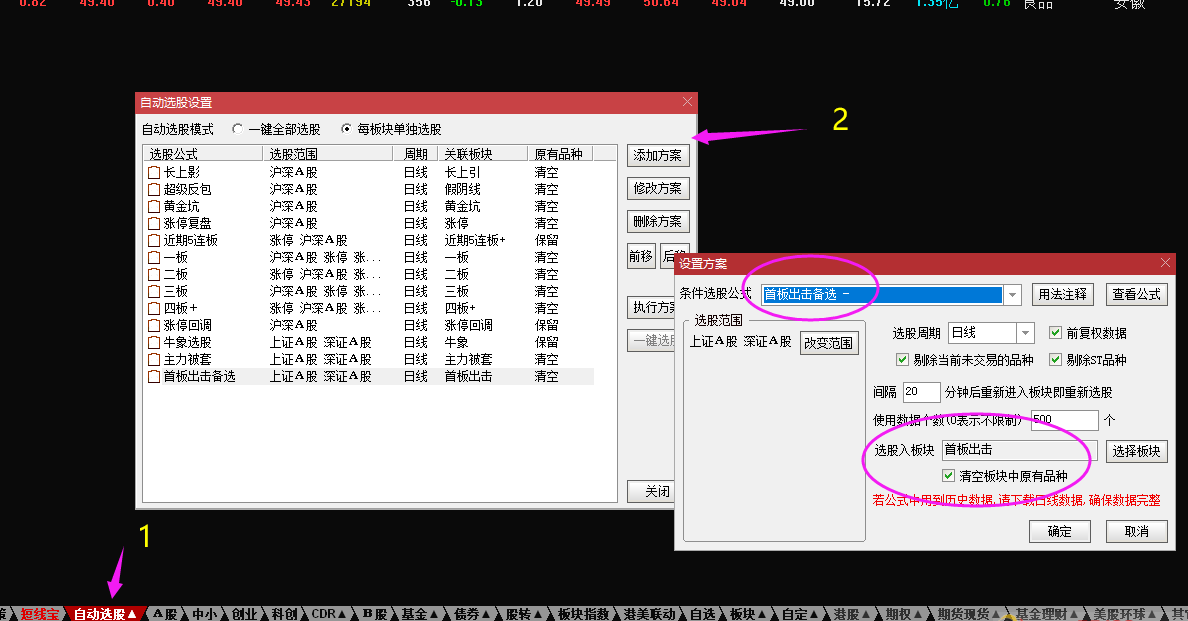The width and height of the screenshot is (1188, 621).
Task: Click the icon beside 一板 formula
Action: pyautogui.click(x=154, y=257)
